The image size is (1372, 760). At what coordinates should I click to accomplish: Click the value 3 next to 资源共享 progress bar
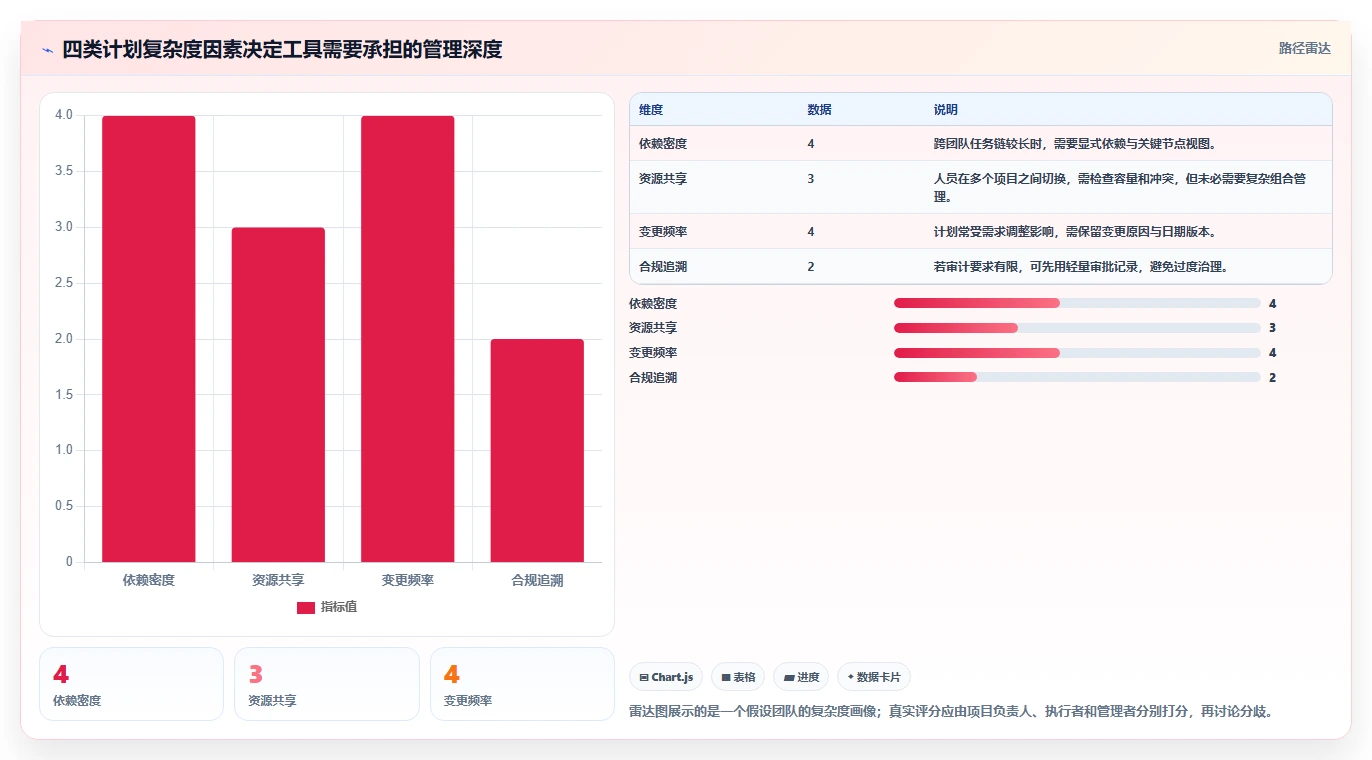(x=1272, y=328)
